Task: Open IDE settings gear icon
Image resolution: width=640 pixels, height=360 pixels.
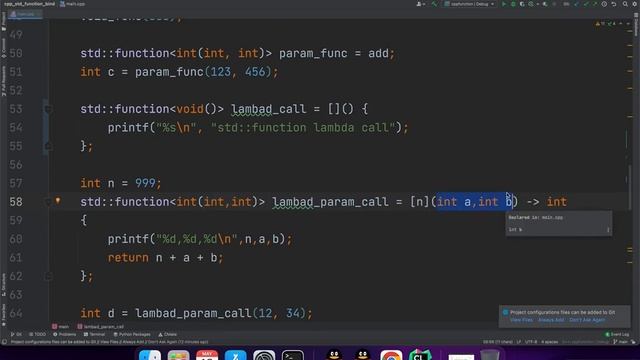Action: (x=635, y=4)
